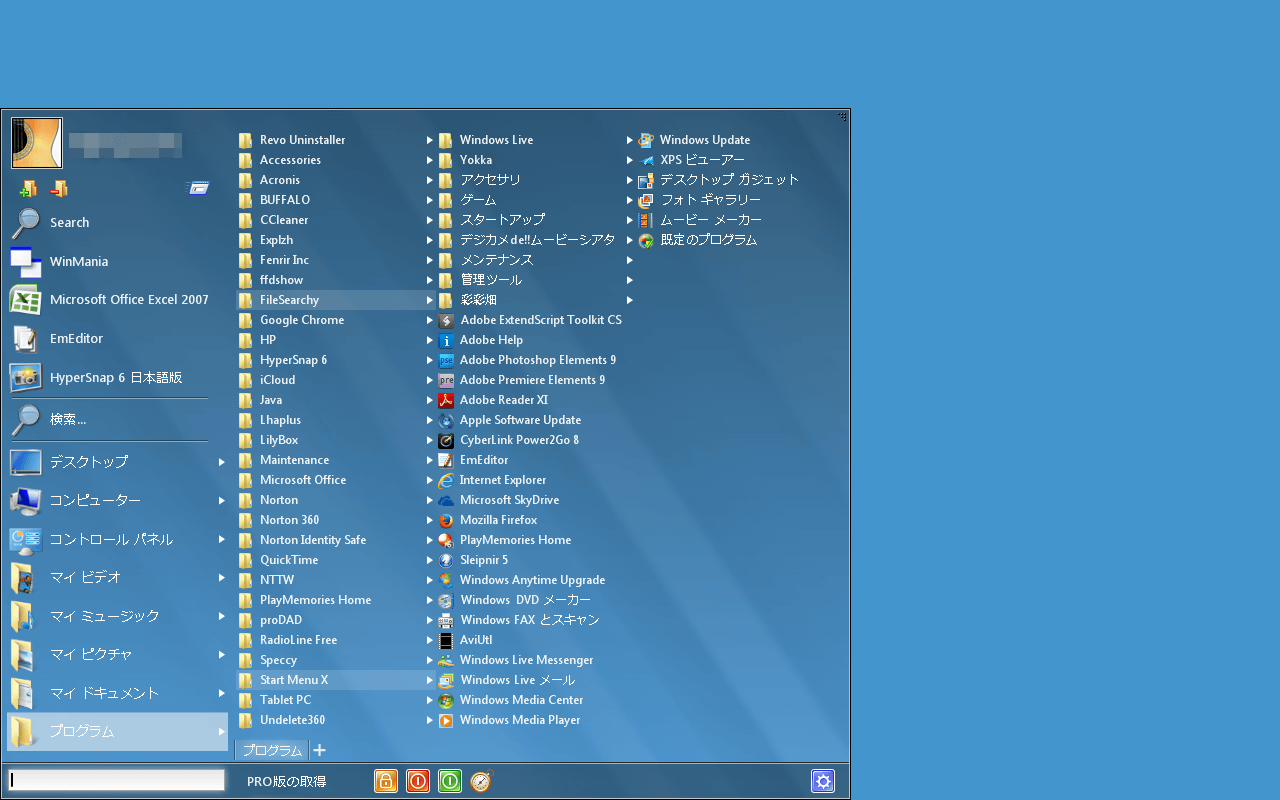
Task: Click the 検索... magnifier entry
Action: (x=118, y=420)
